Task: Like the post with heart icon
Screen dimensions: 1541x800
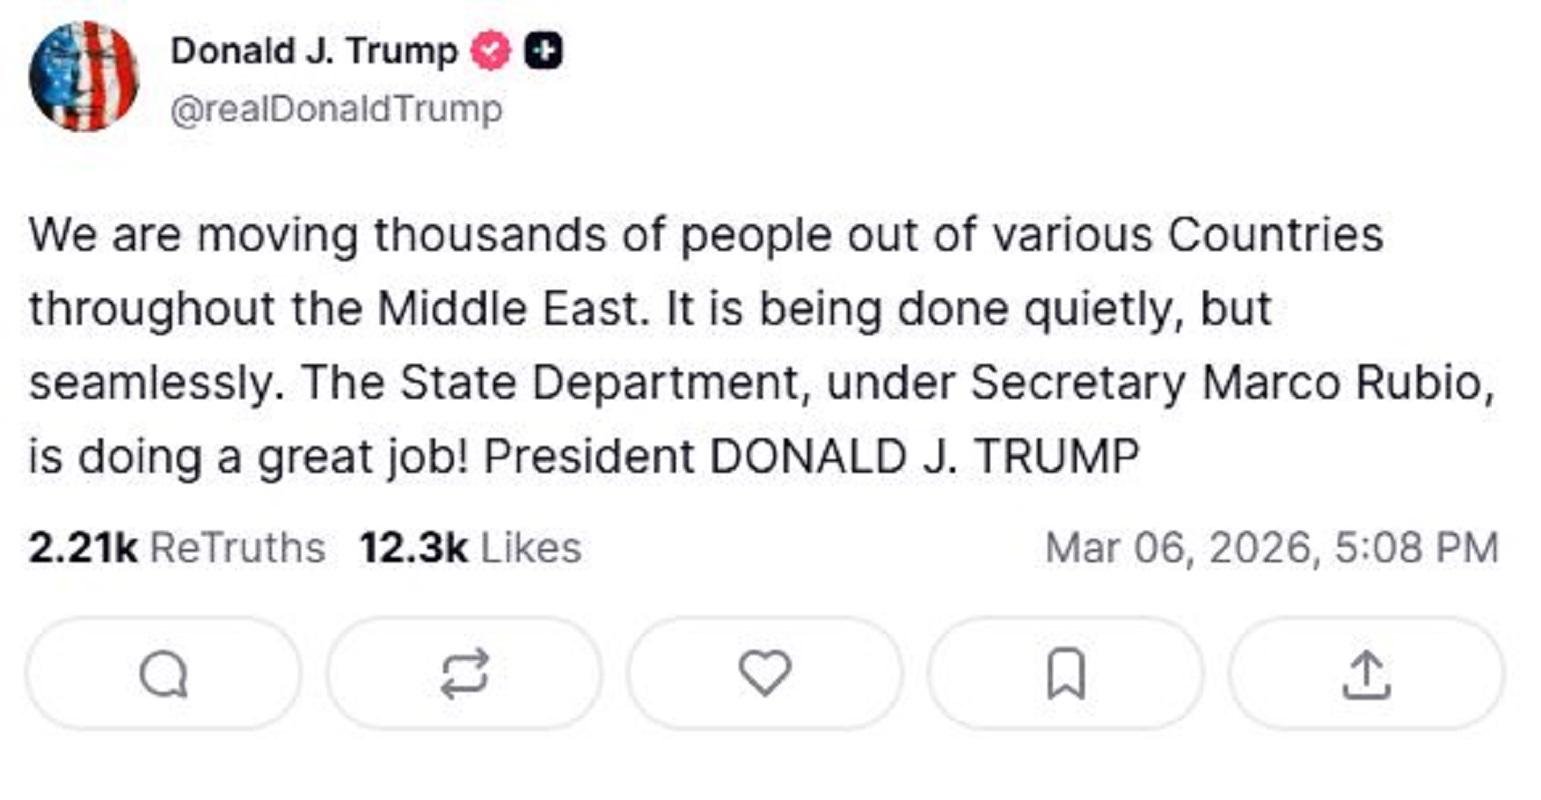Action: (x=765, y=672)
